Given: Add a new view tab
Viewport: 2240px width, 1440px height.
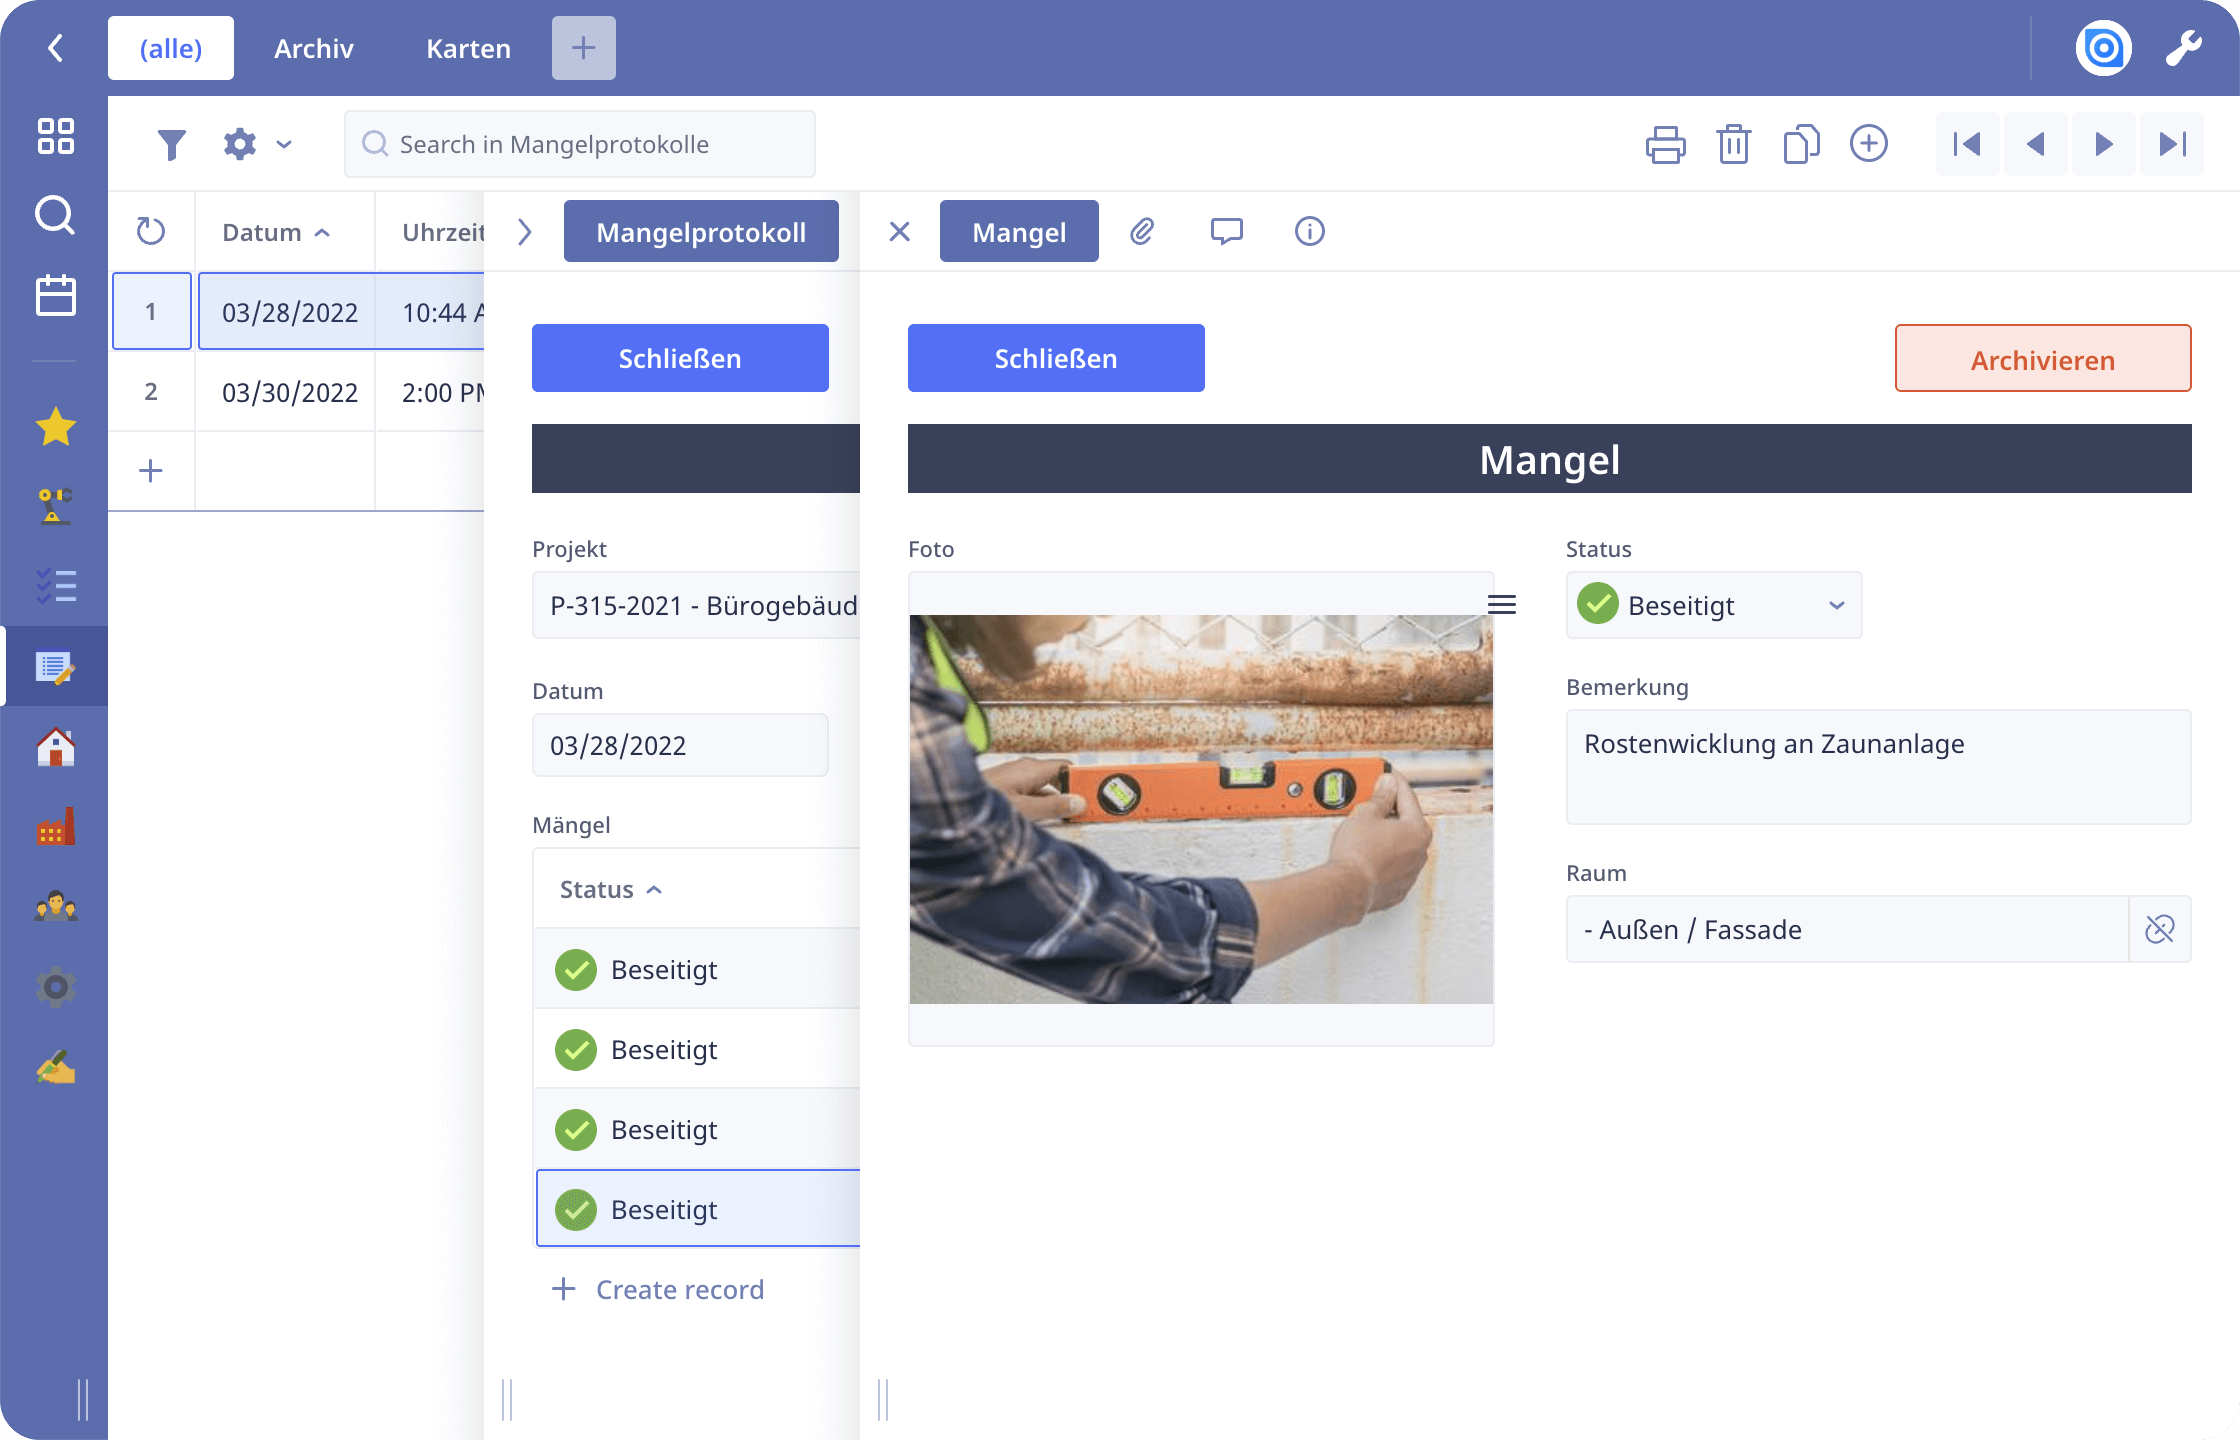Looking at the screenshot, I should (x=584, y=48).
